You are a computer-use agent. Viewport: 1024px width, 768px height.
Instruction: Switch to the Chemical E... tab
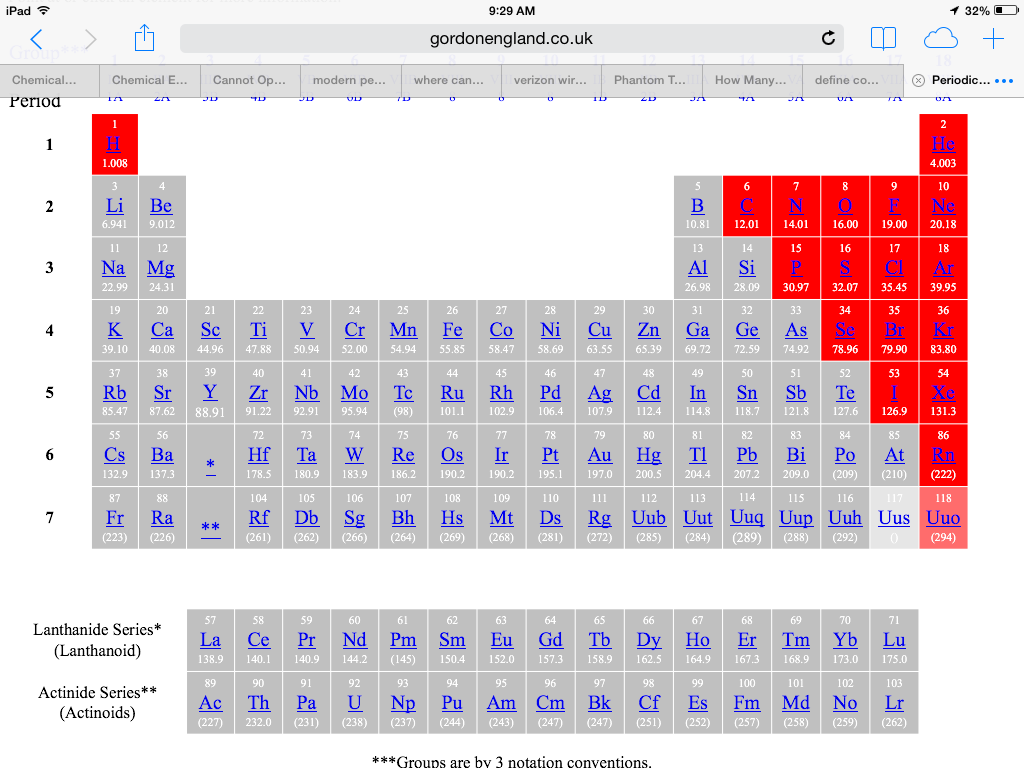coord(150,80)
